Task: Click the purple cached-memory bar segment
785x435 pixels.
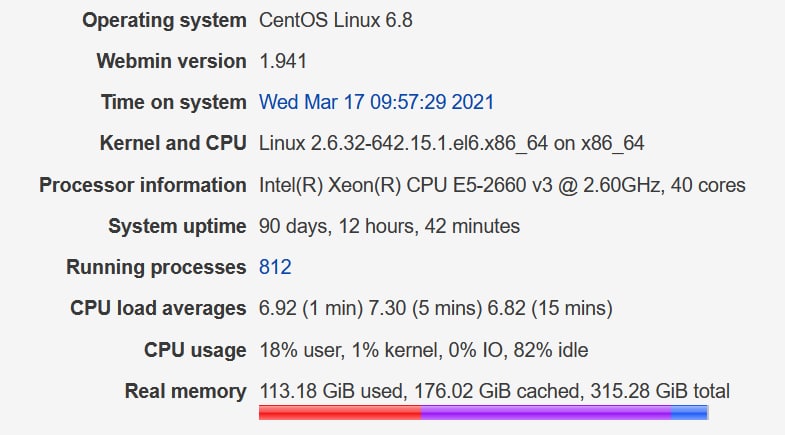Action: tap(546, 412)
